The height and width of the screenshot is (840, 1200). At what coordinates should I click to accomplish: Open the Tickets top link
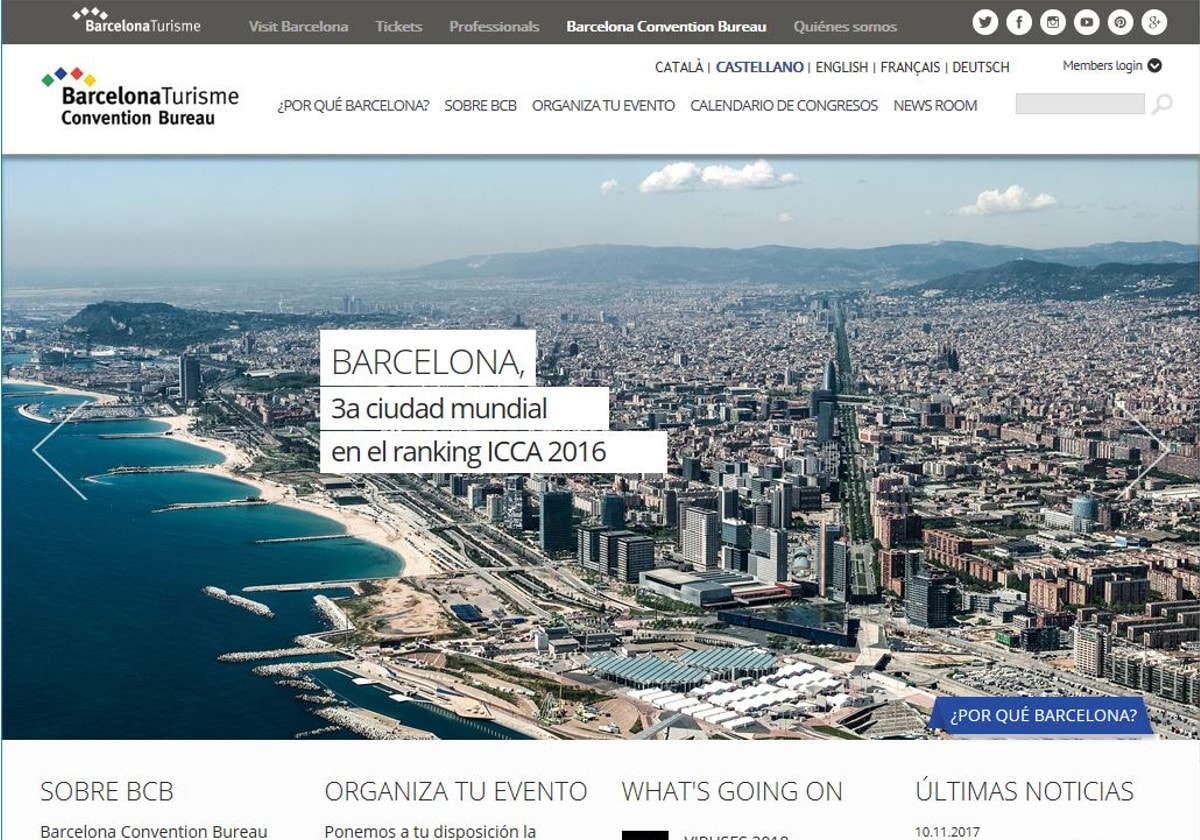pyautogui.click(x=399, y=27)
